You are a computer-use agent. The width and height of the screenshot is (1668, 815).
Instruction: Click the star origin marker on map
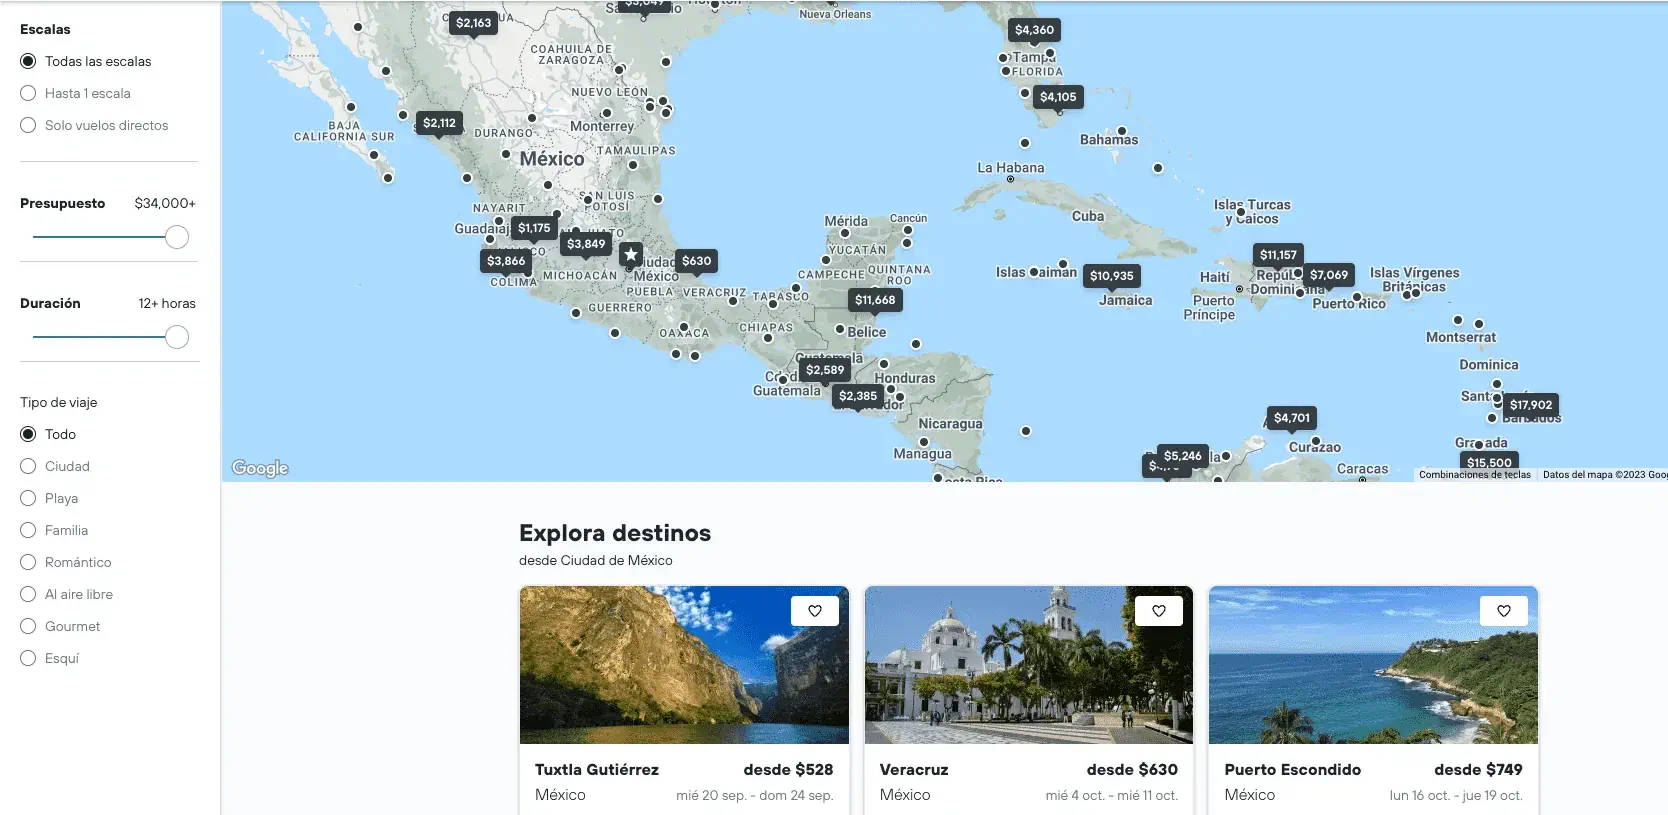coord(631,255)
